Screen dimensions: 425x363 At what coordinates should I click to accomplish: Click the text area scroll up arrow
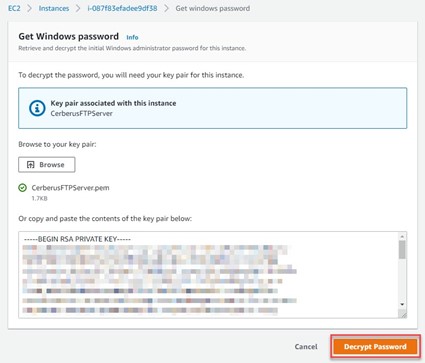tap(402, 236)
